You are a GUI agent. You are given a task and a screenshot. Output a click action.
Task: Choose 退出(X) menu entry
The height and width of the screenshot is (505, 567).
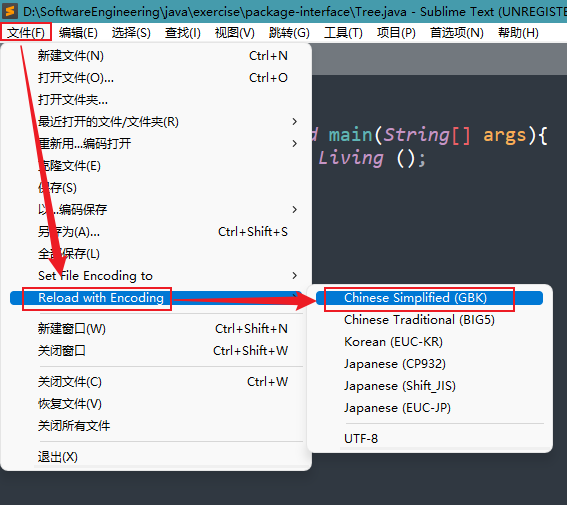point(156,457)
